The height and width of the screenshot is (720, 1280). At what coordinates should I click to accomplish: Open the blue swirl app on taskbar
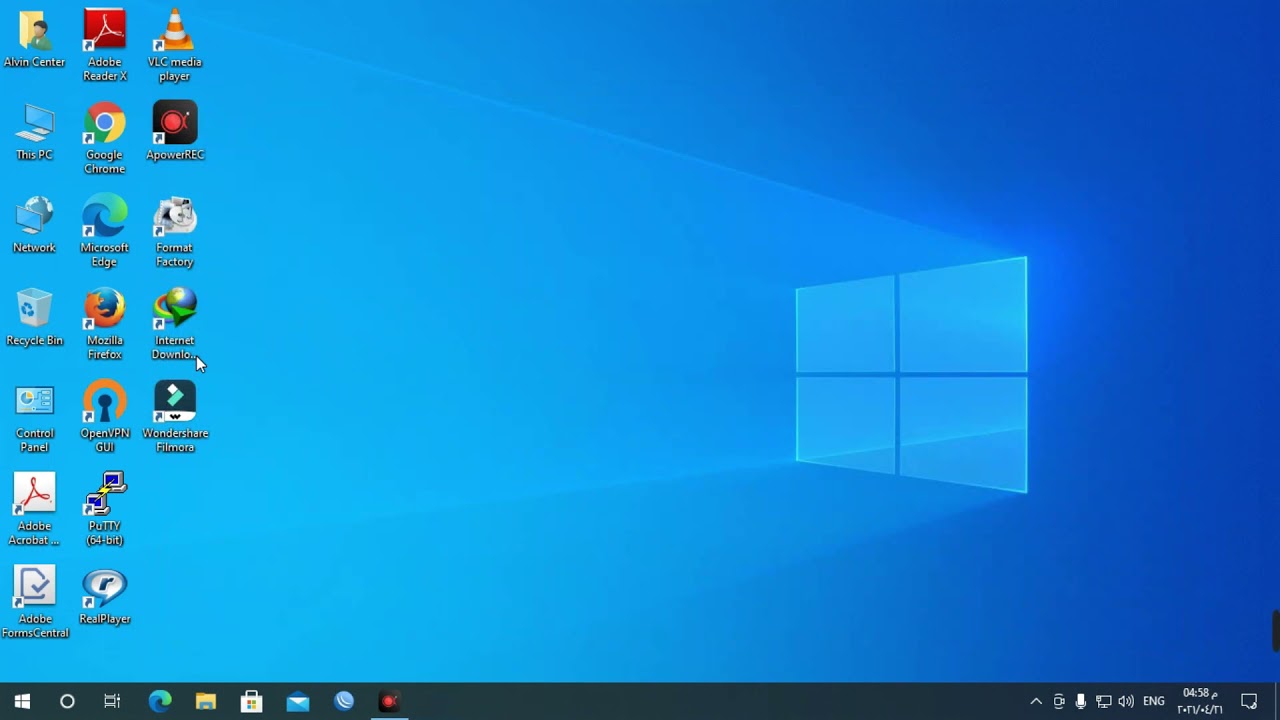point(344,701)
